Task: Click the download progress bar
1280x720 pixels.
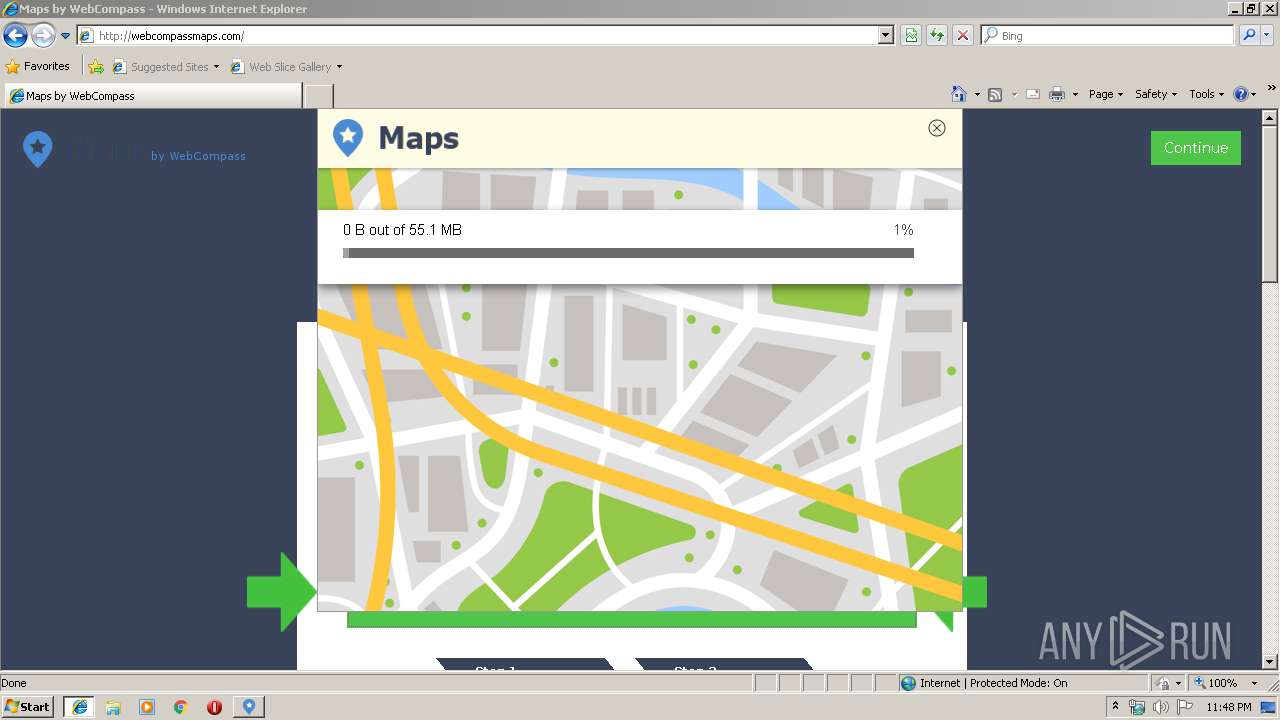Action: (628, 253)
